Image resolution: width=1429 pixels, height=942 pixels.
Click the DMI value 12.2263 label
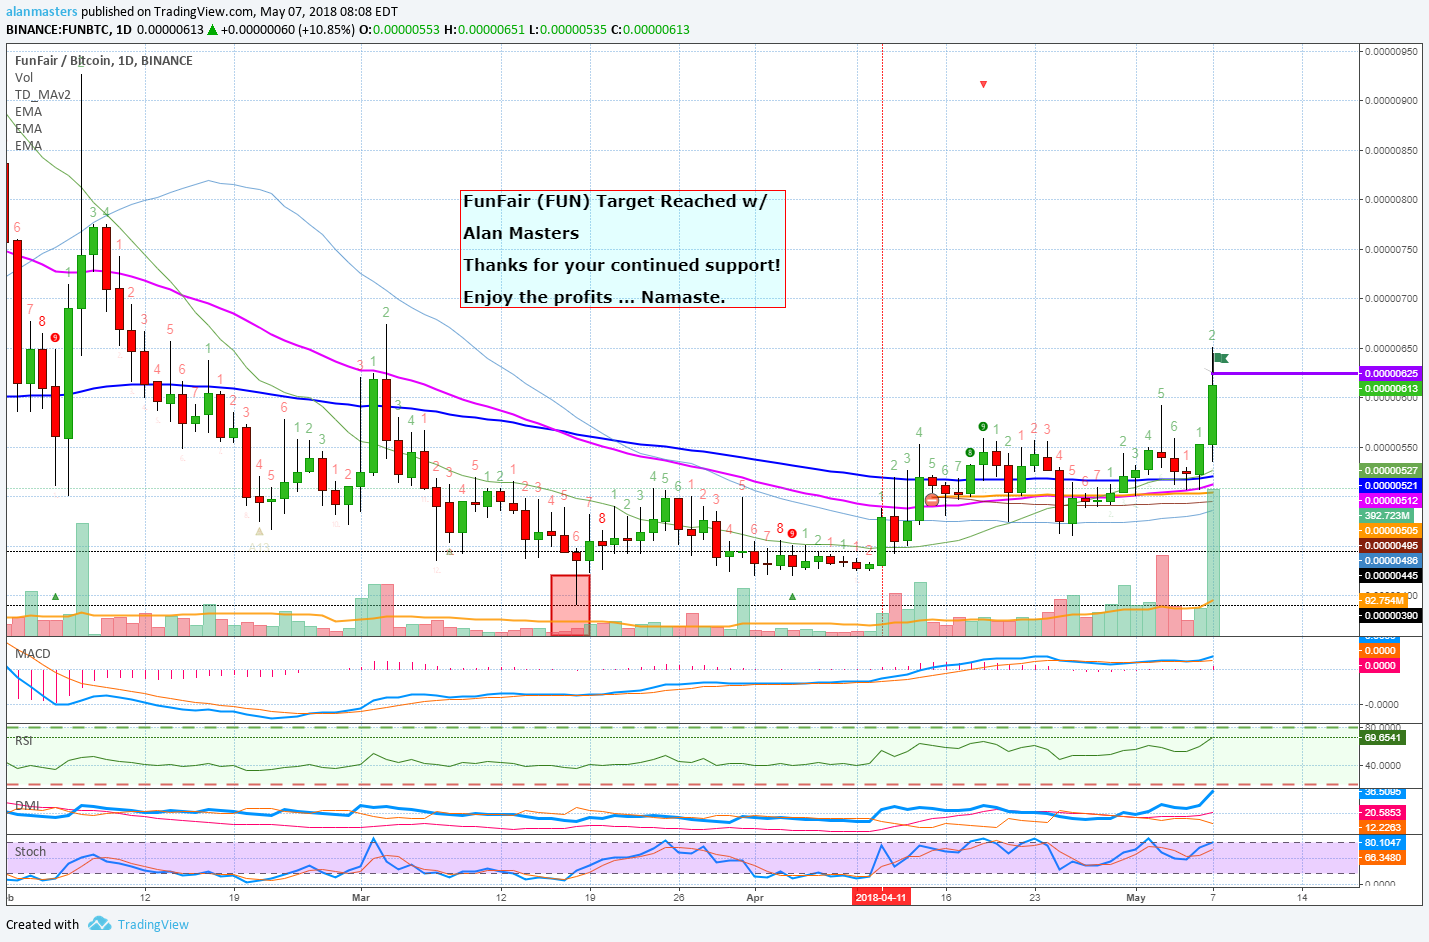pyautogui.click(x=1382, y=827)
